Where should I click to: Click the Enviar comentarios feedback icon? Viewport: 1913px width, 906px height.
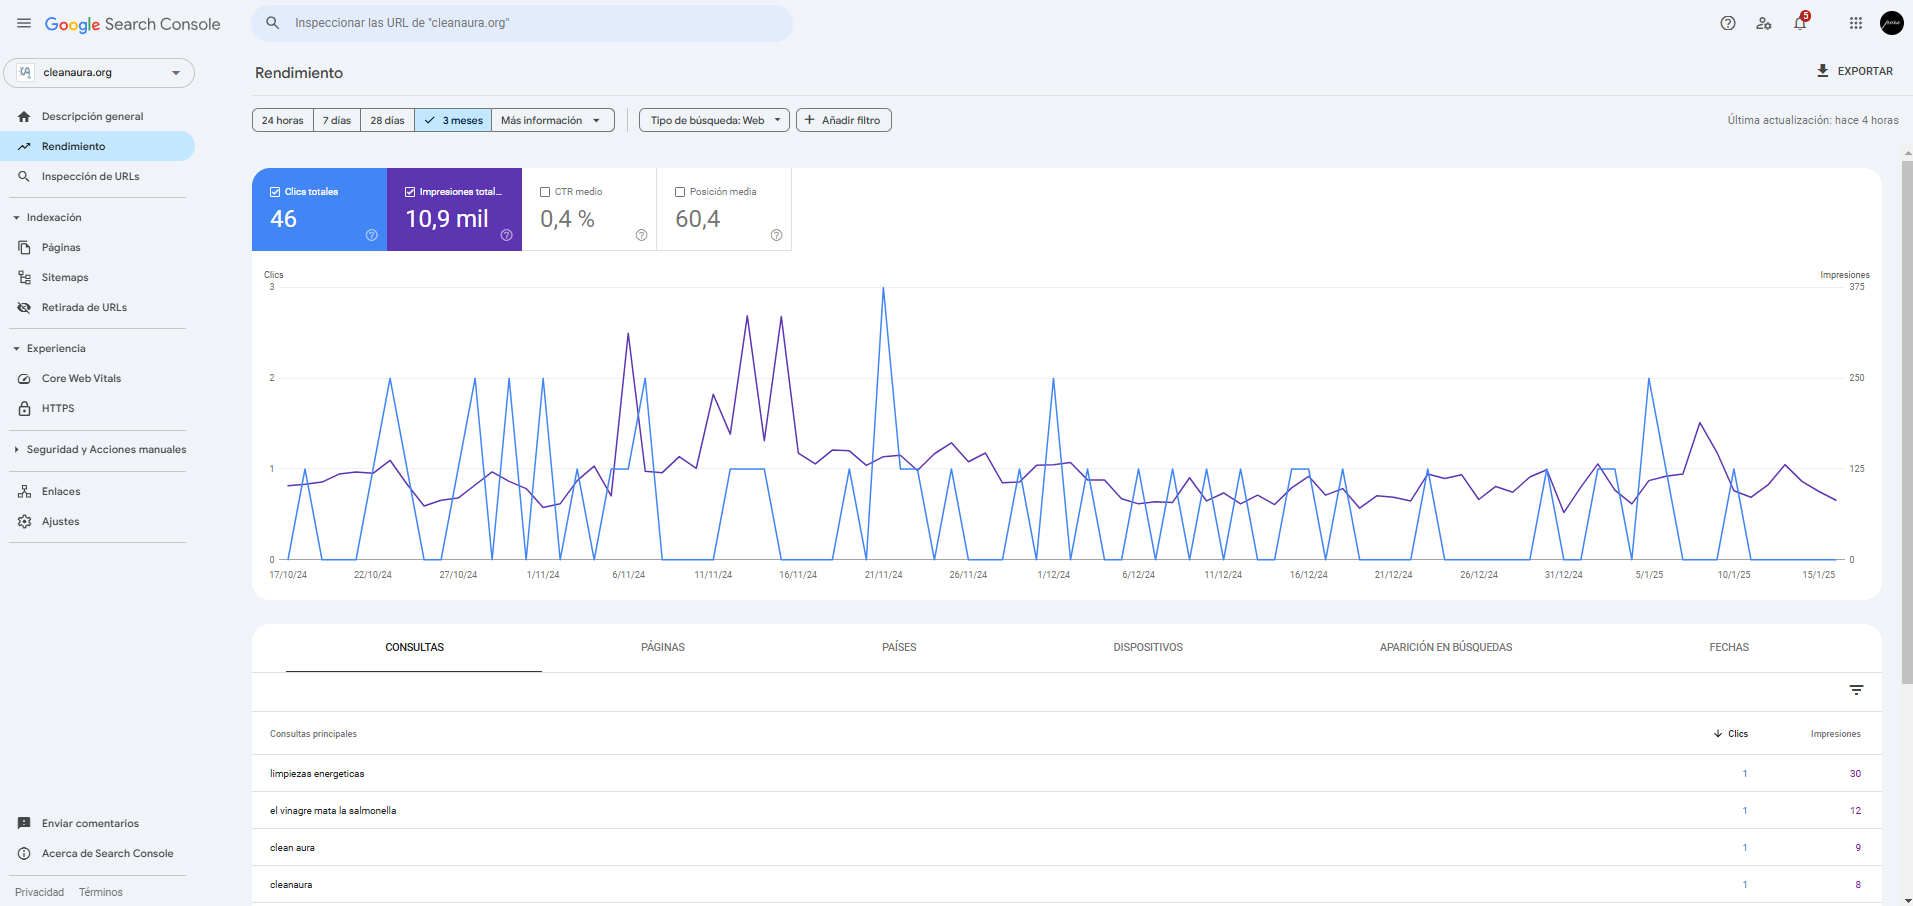(x=24, y=823)
